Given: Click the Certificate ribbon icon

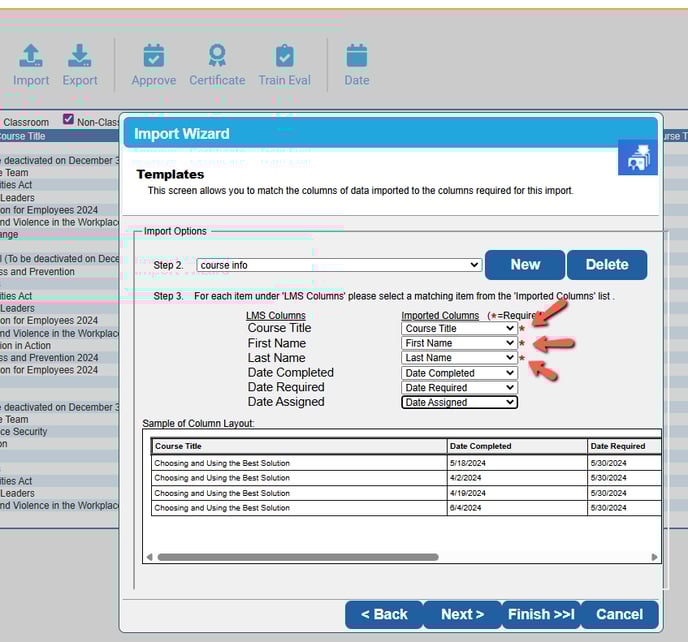Looking at the screenshot, I should click(217, 57).
